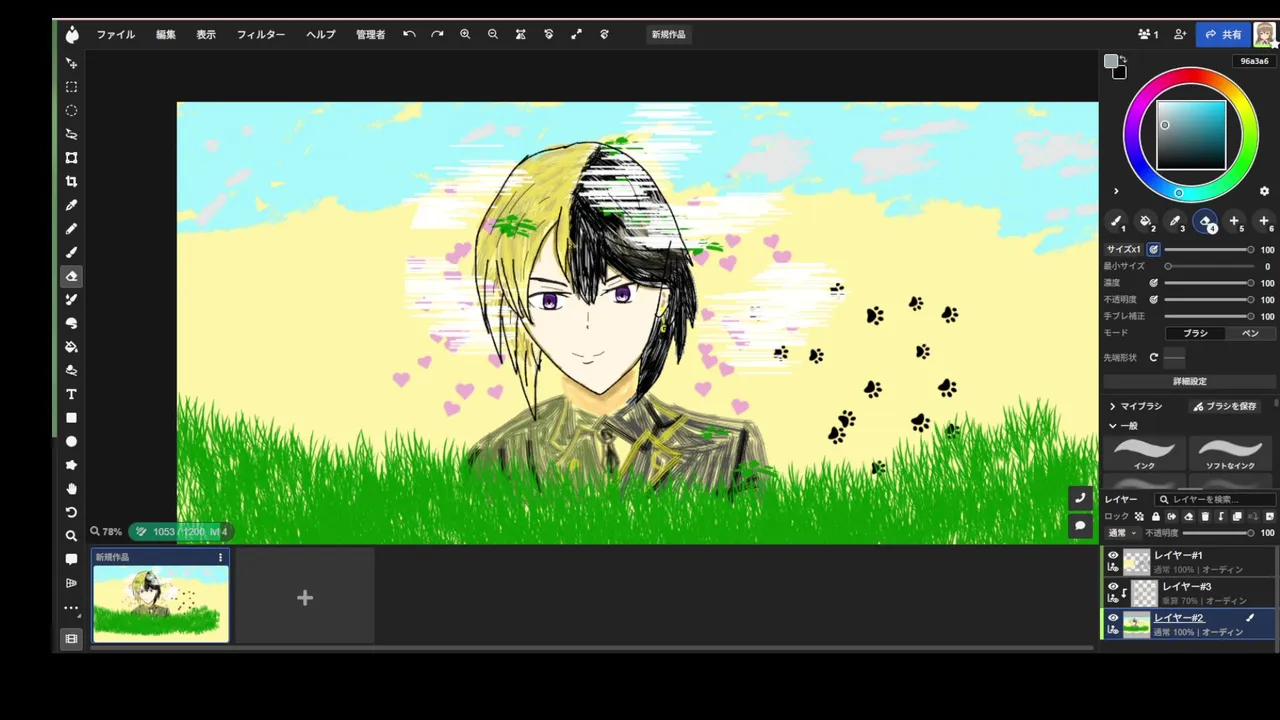Toggle lock transparent pixels checkerboard icon
The image size is (1280, 720).
[x=1139, y=517]
